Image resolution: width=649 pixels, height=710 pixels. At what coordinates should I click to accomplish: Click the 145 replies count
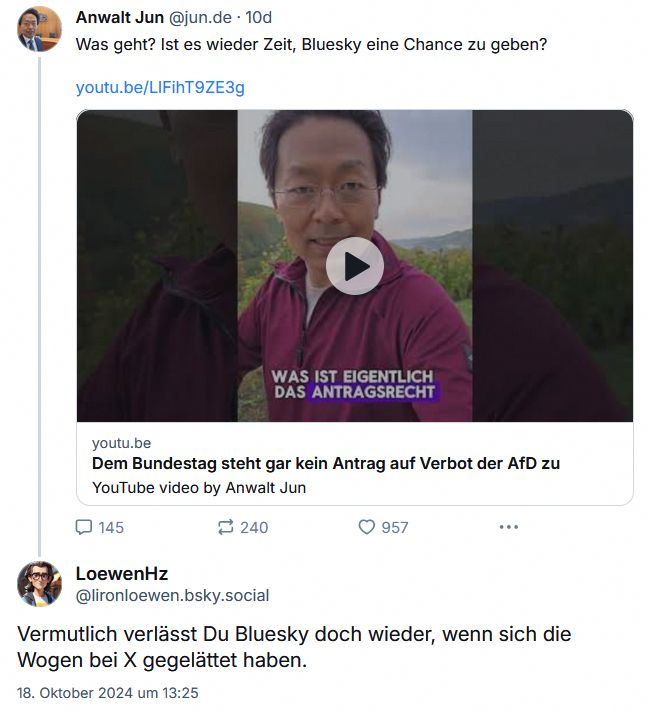111,528
